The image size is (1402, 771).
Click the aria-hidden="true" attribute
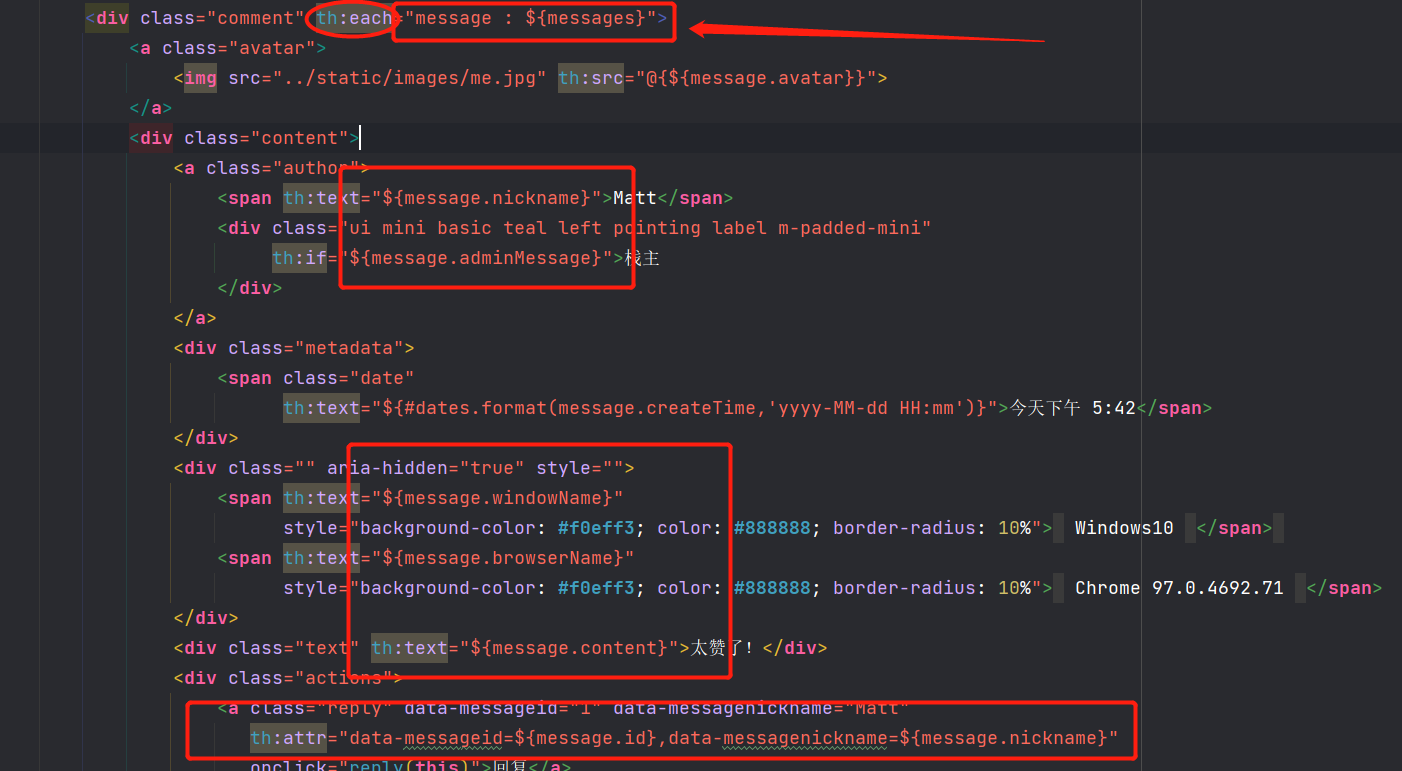click(426, 468)
